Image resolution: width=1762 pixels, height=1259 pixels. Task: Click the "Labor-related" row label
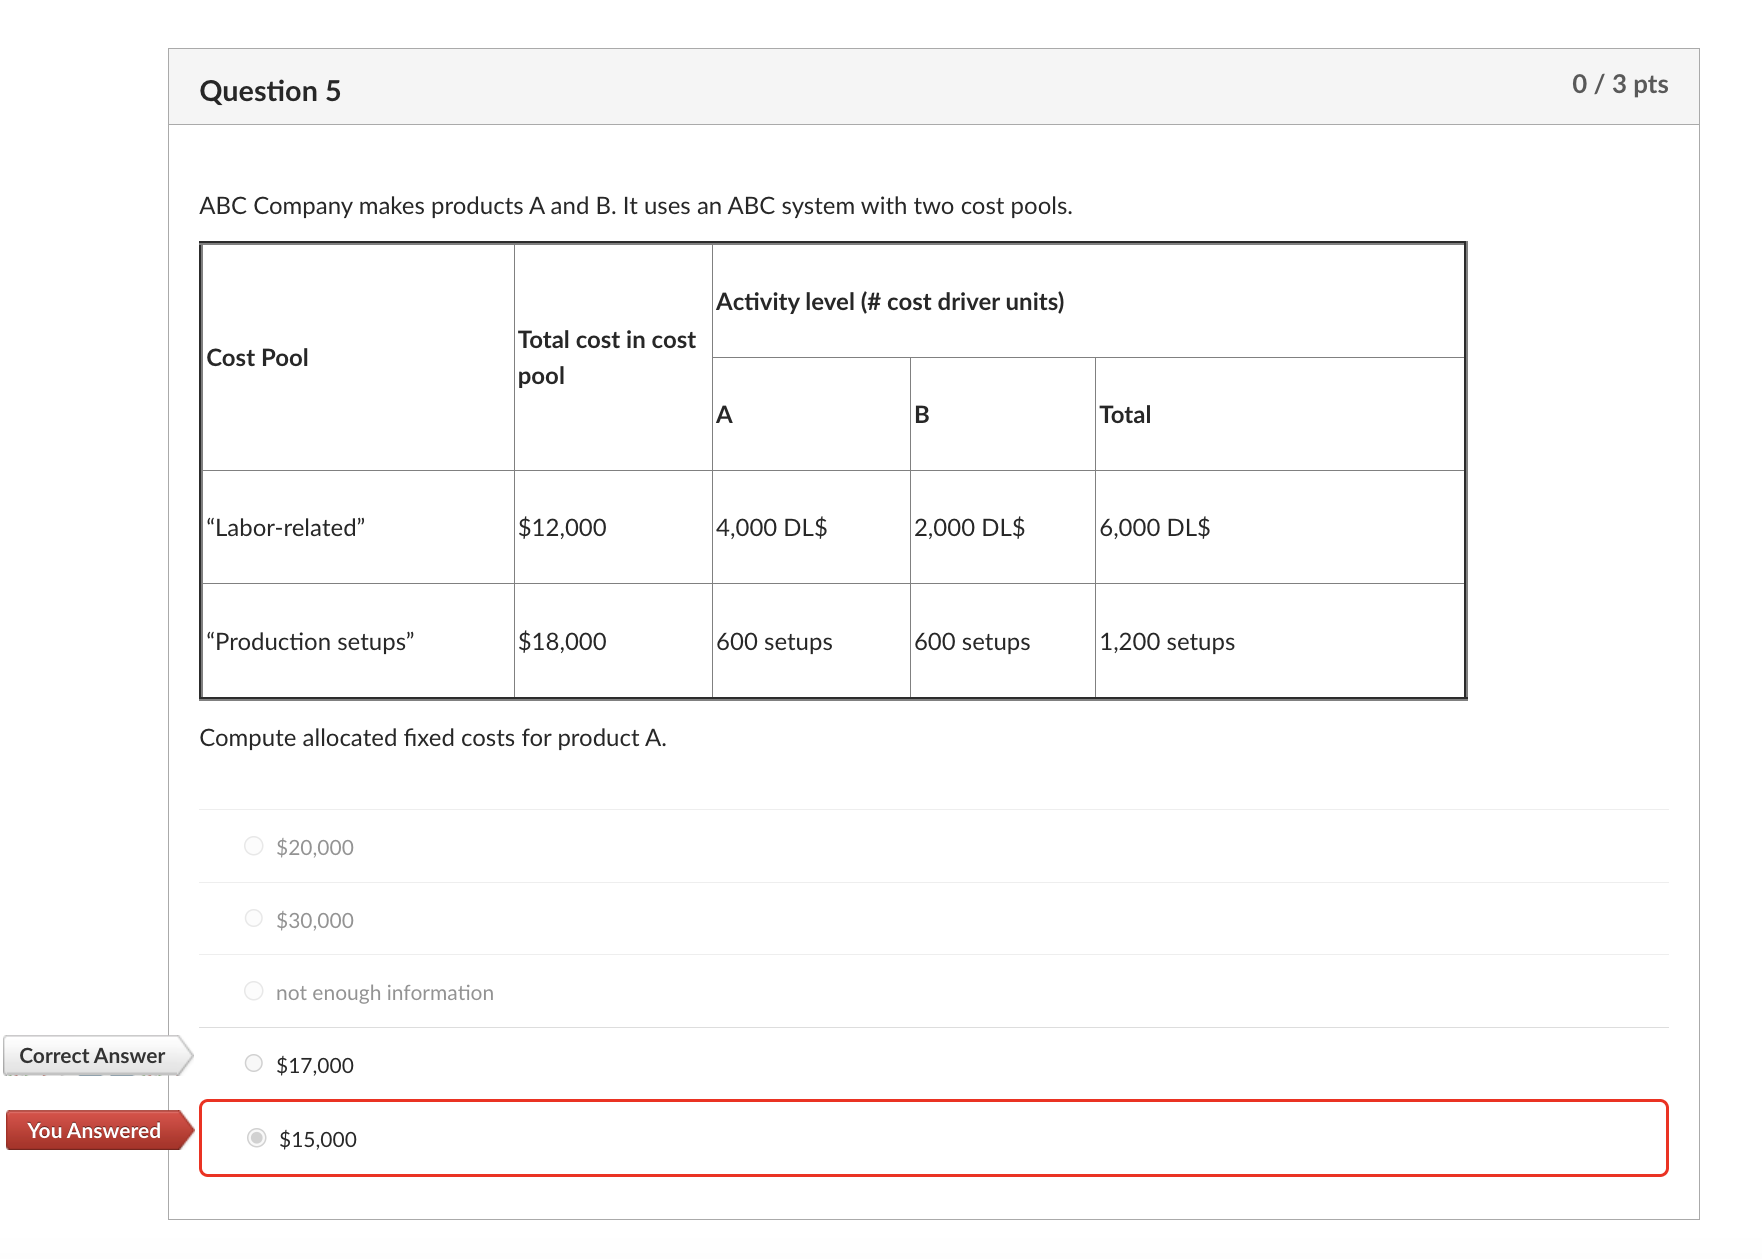pyautogui.click(x=286, y=528)
